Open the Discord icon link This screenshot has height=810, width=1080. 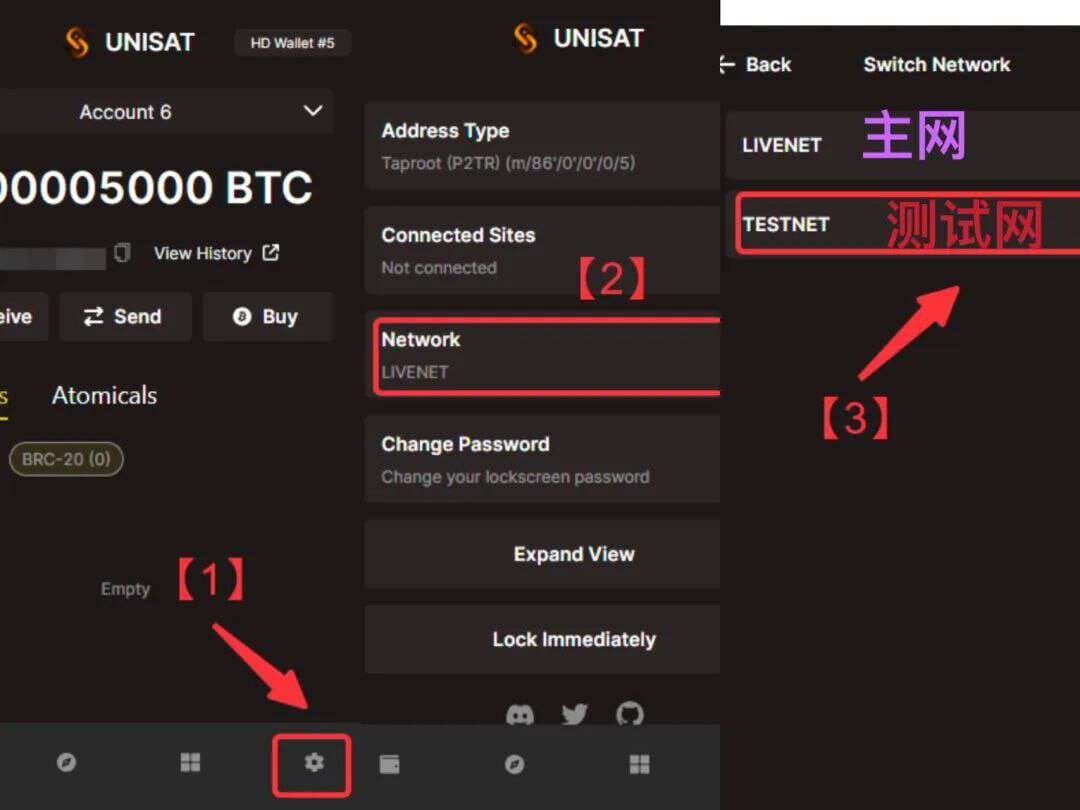pos(520,715)
